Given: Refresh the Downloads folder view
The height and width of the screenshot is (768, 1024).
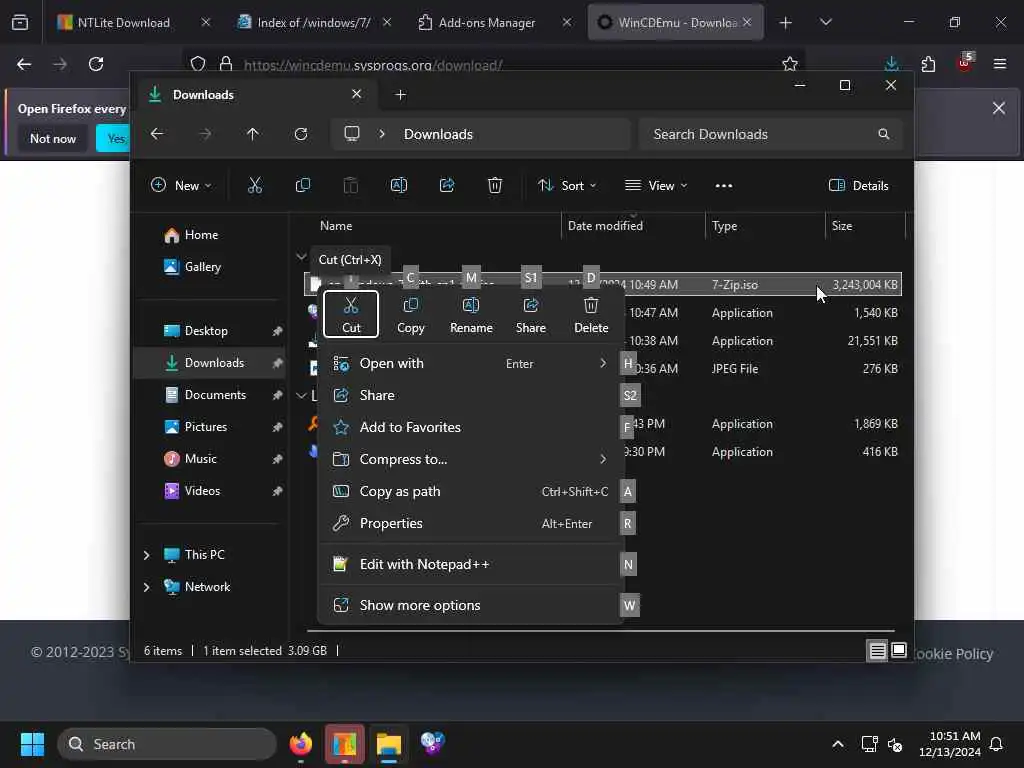Looking at the screenshot, I should [300, 134].
